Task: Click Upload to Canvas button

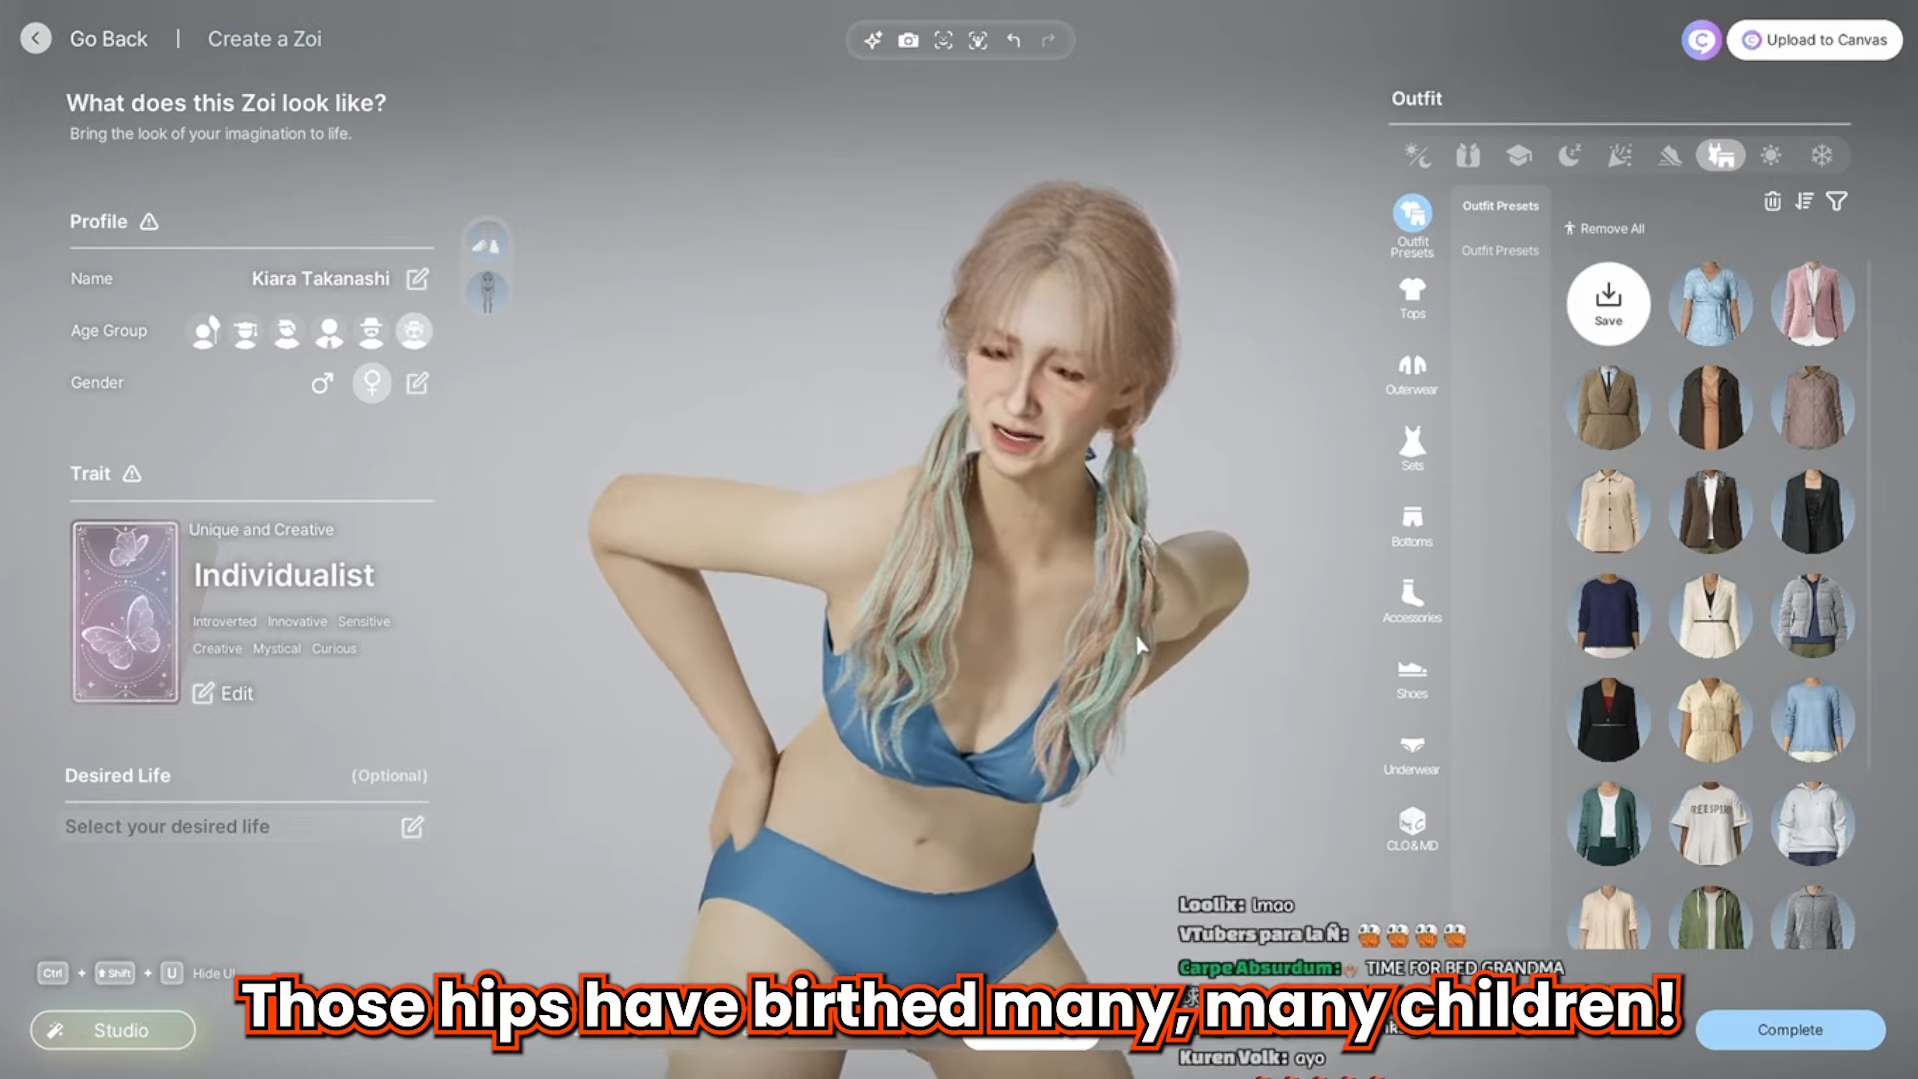Action: 1814,40
